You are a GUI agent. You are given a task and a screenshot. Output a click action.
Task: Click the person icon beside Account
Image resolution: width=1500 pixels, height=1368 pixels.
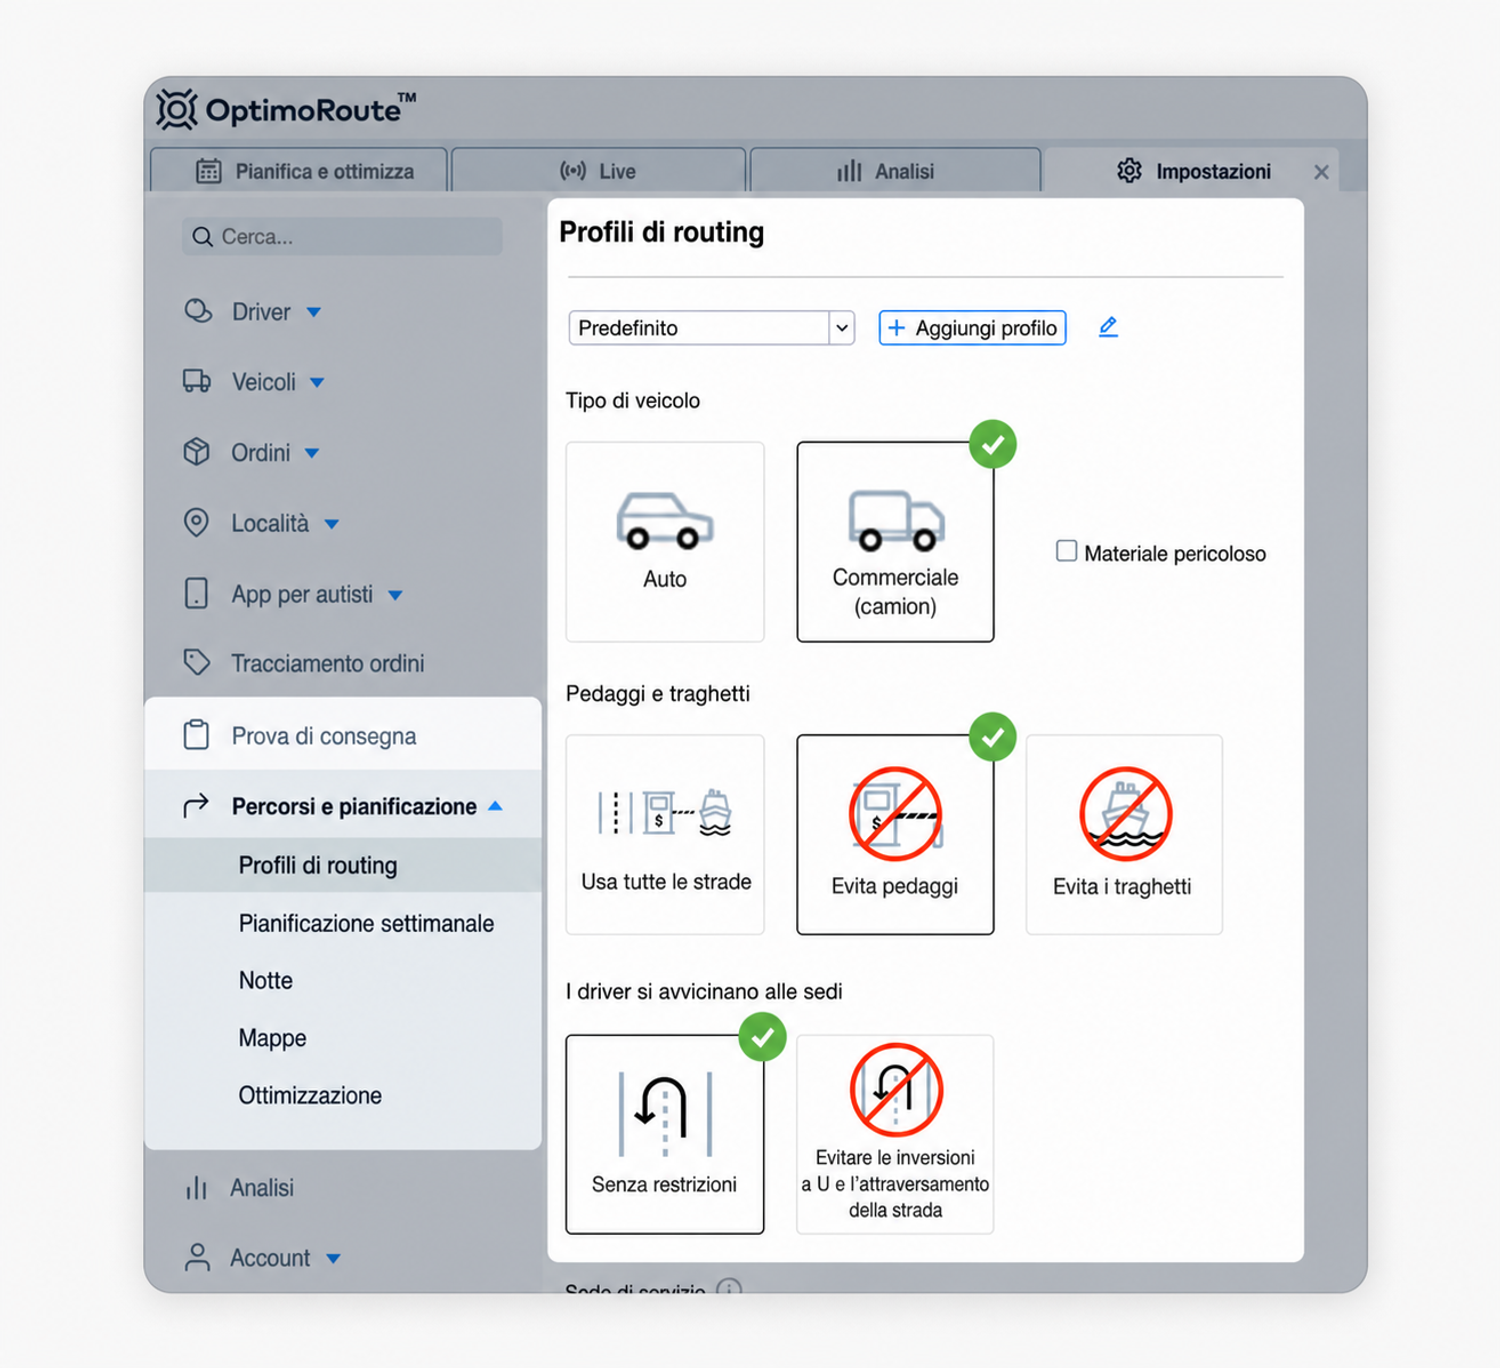[x=198, y=1257]
